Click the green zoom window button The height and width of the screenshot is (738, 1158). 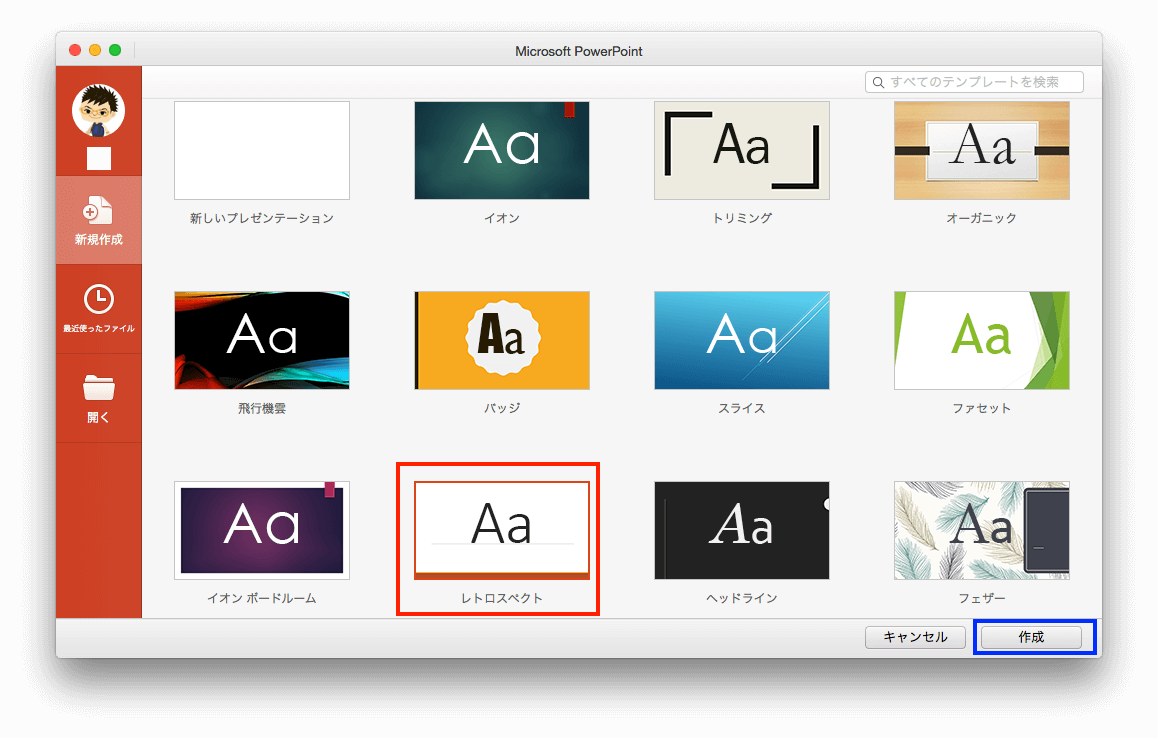[x=114, y=50]
